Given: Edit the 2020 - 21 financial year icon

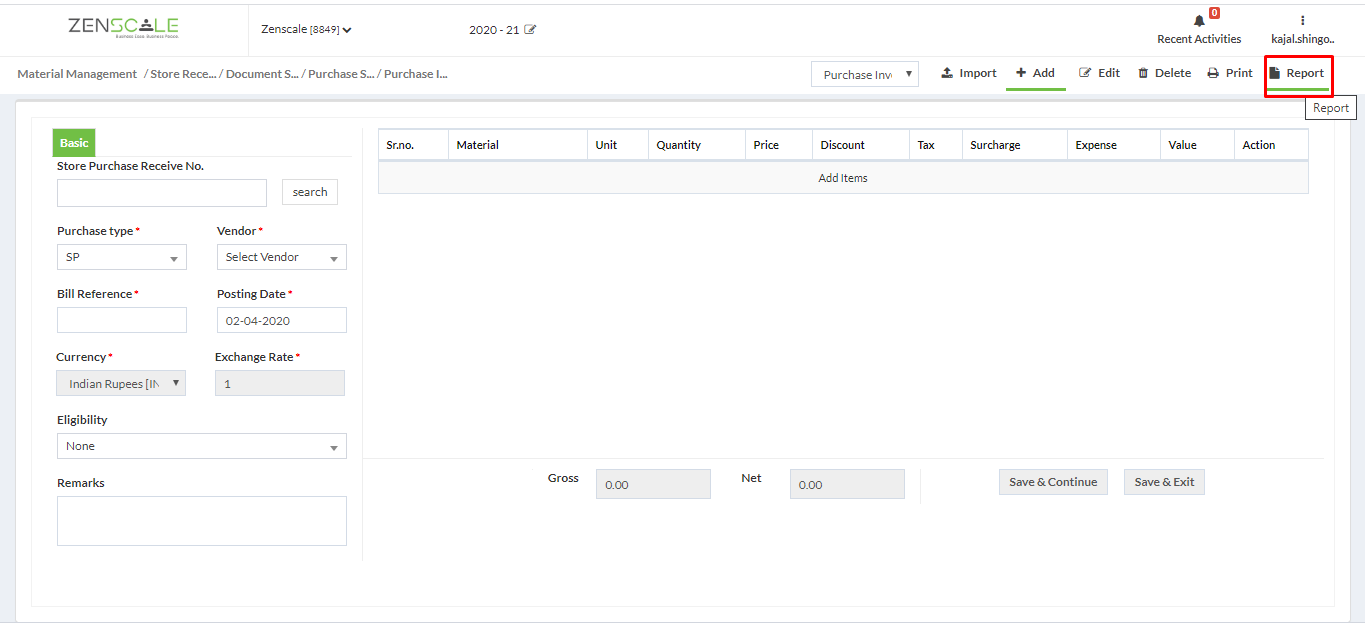Looking at the screenshot, I should point(530,30).
